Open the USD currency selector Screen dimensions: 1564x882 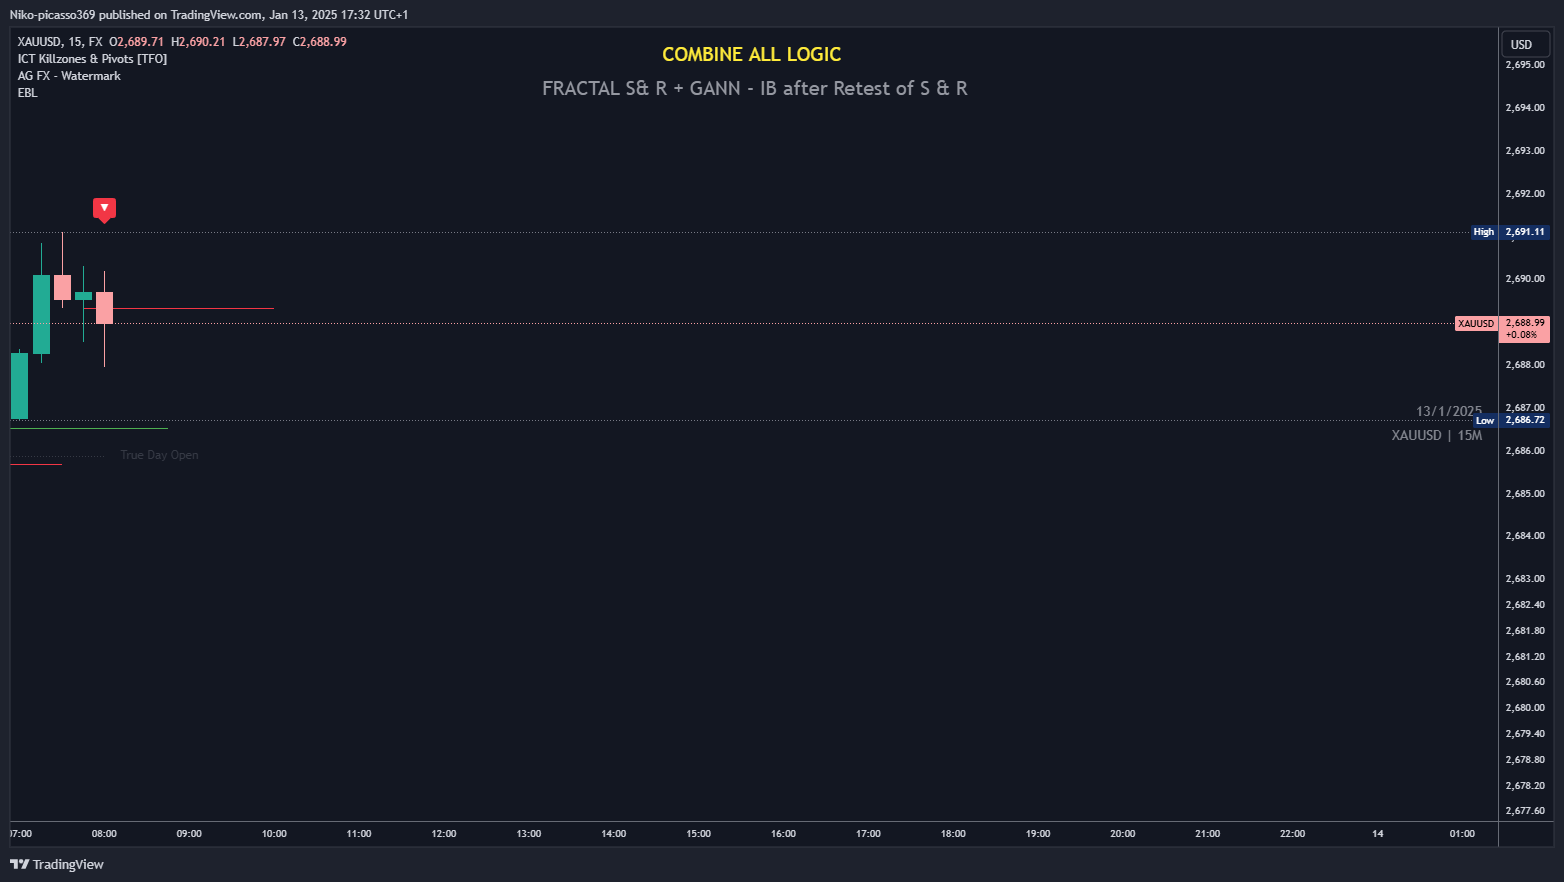click(x=1525, y=44)
